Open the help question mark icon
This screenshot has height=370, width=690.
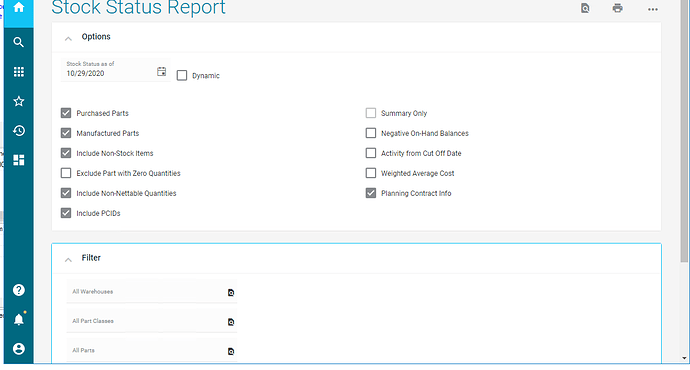pos(18,290)
